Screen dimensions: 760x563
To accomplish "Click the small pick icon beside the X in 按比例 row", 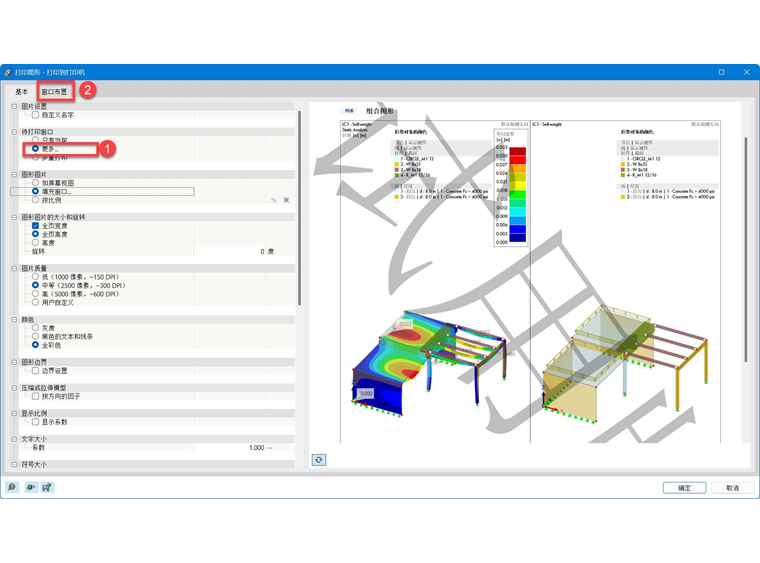I will [274, 200].
